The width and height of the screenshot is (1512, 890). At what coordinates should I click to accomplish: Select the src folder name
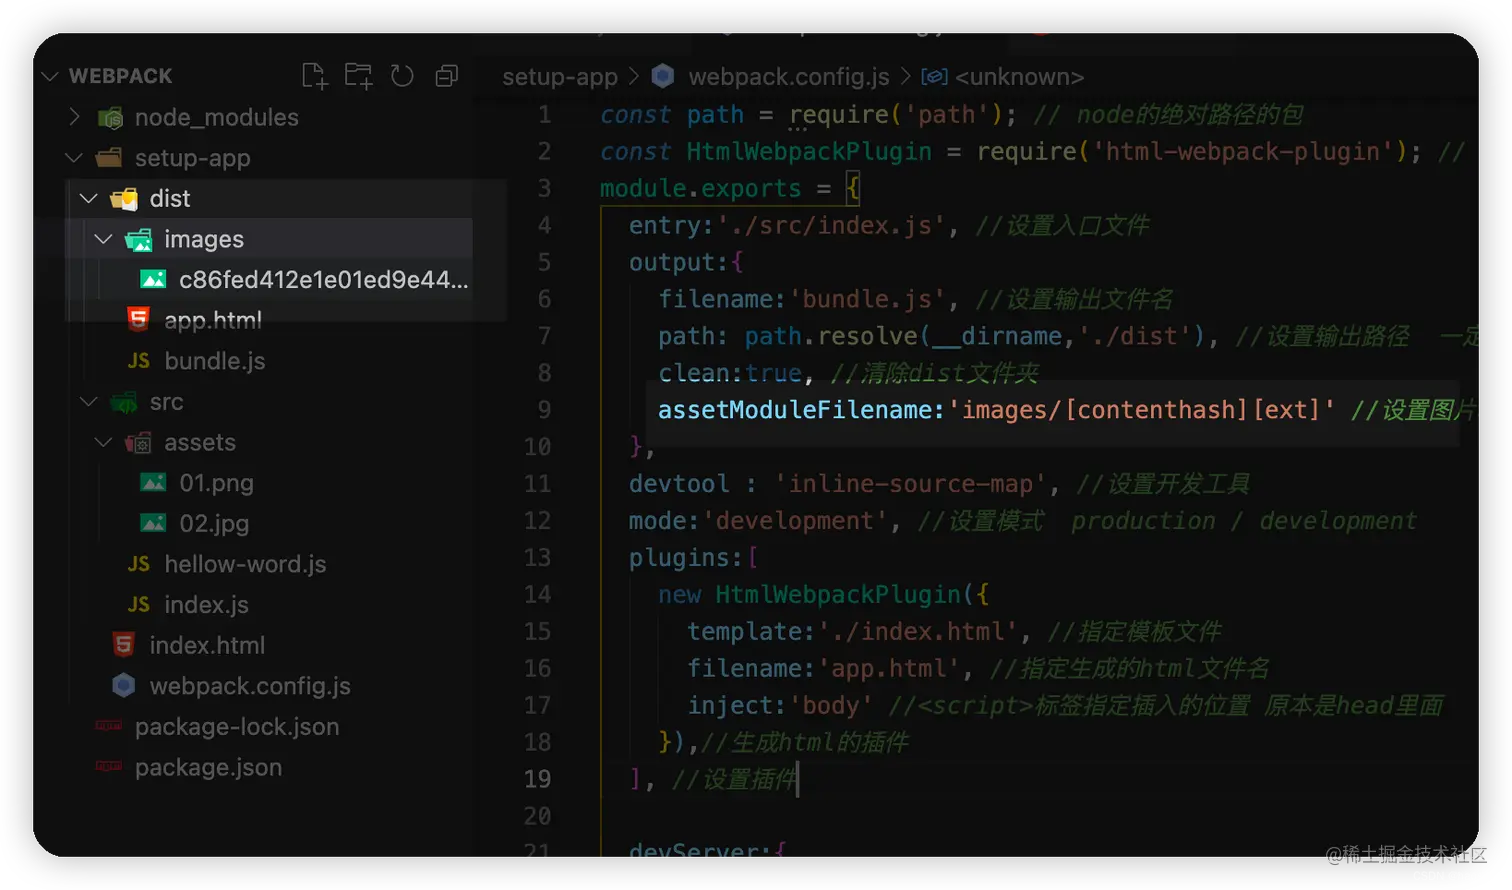167,402
